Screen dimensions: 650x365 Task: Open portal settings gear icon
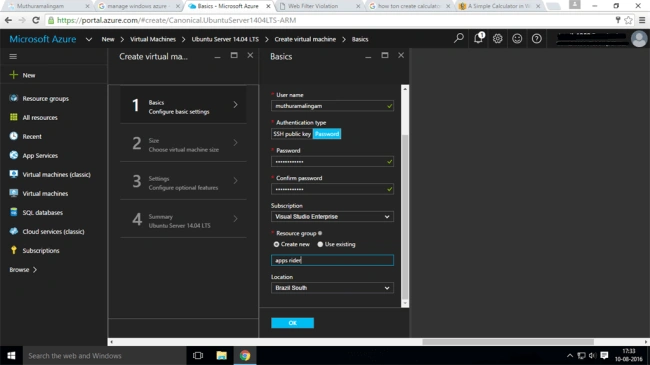(x=497, y=39)
